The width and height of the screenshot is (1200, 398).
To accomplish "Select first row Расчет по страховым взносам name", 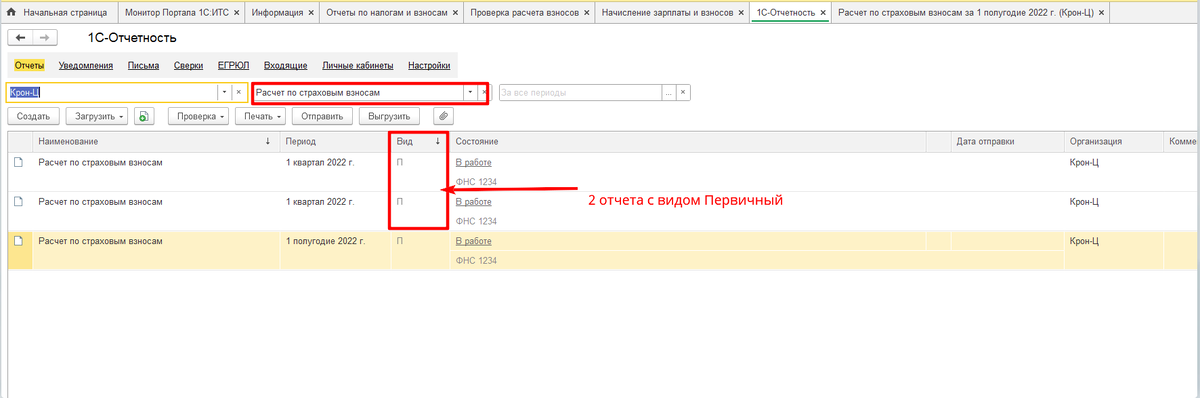I will 100,162.
